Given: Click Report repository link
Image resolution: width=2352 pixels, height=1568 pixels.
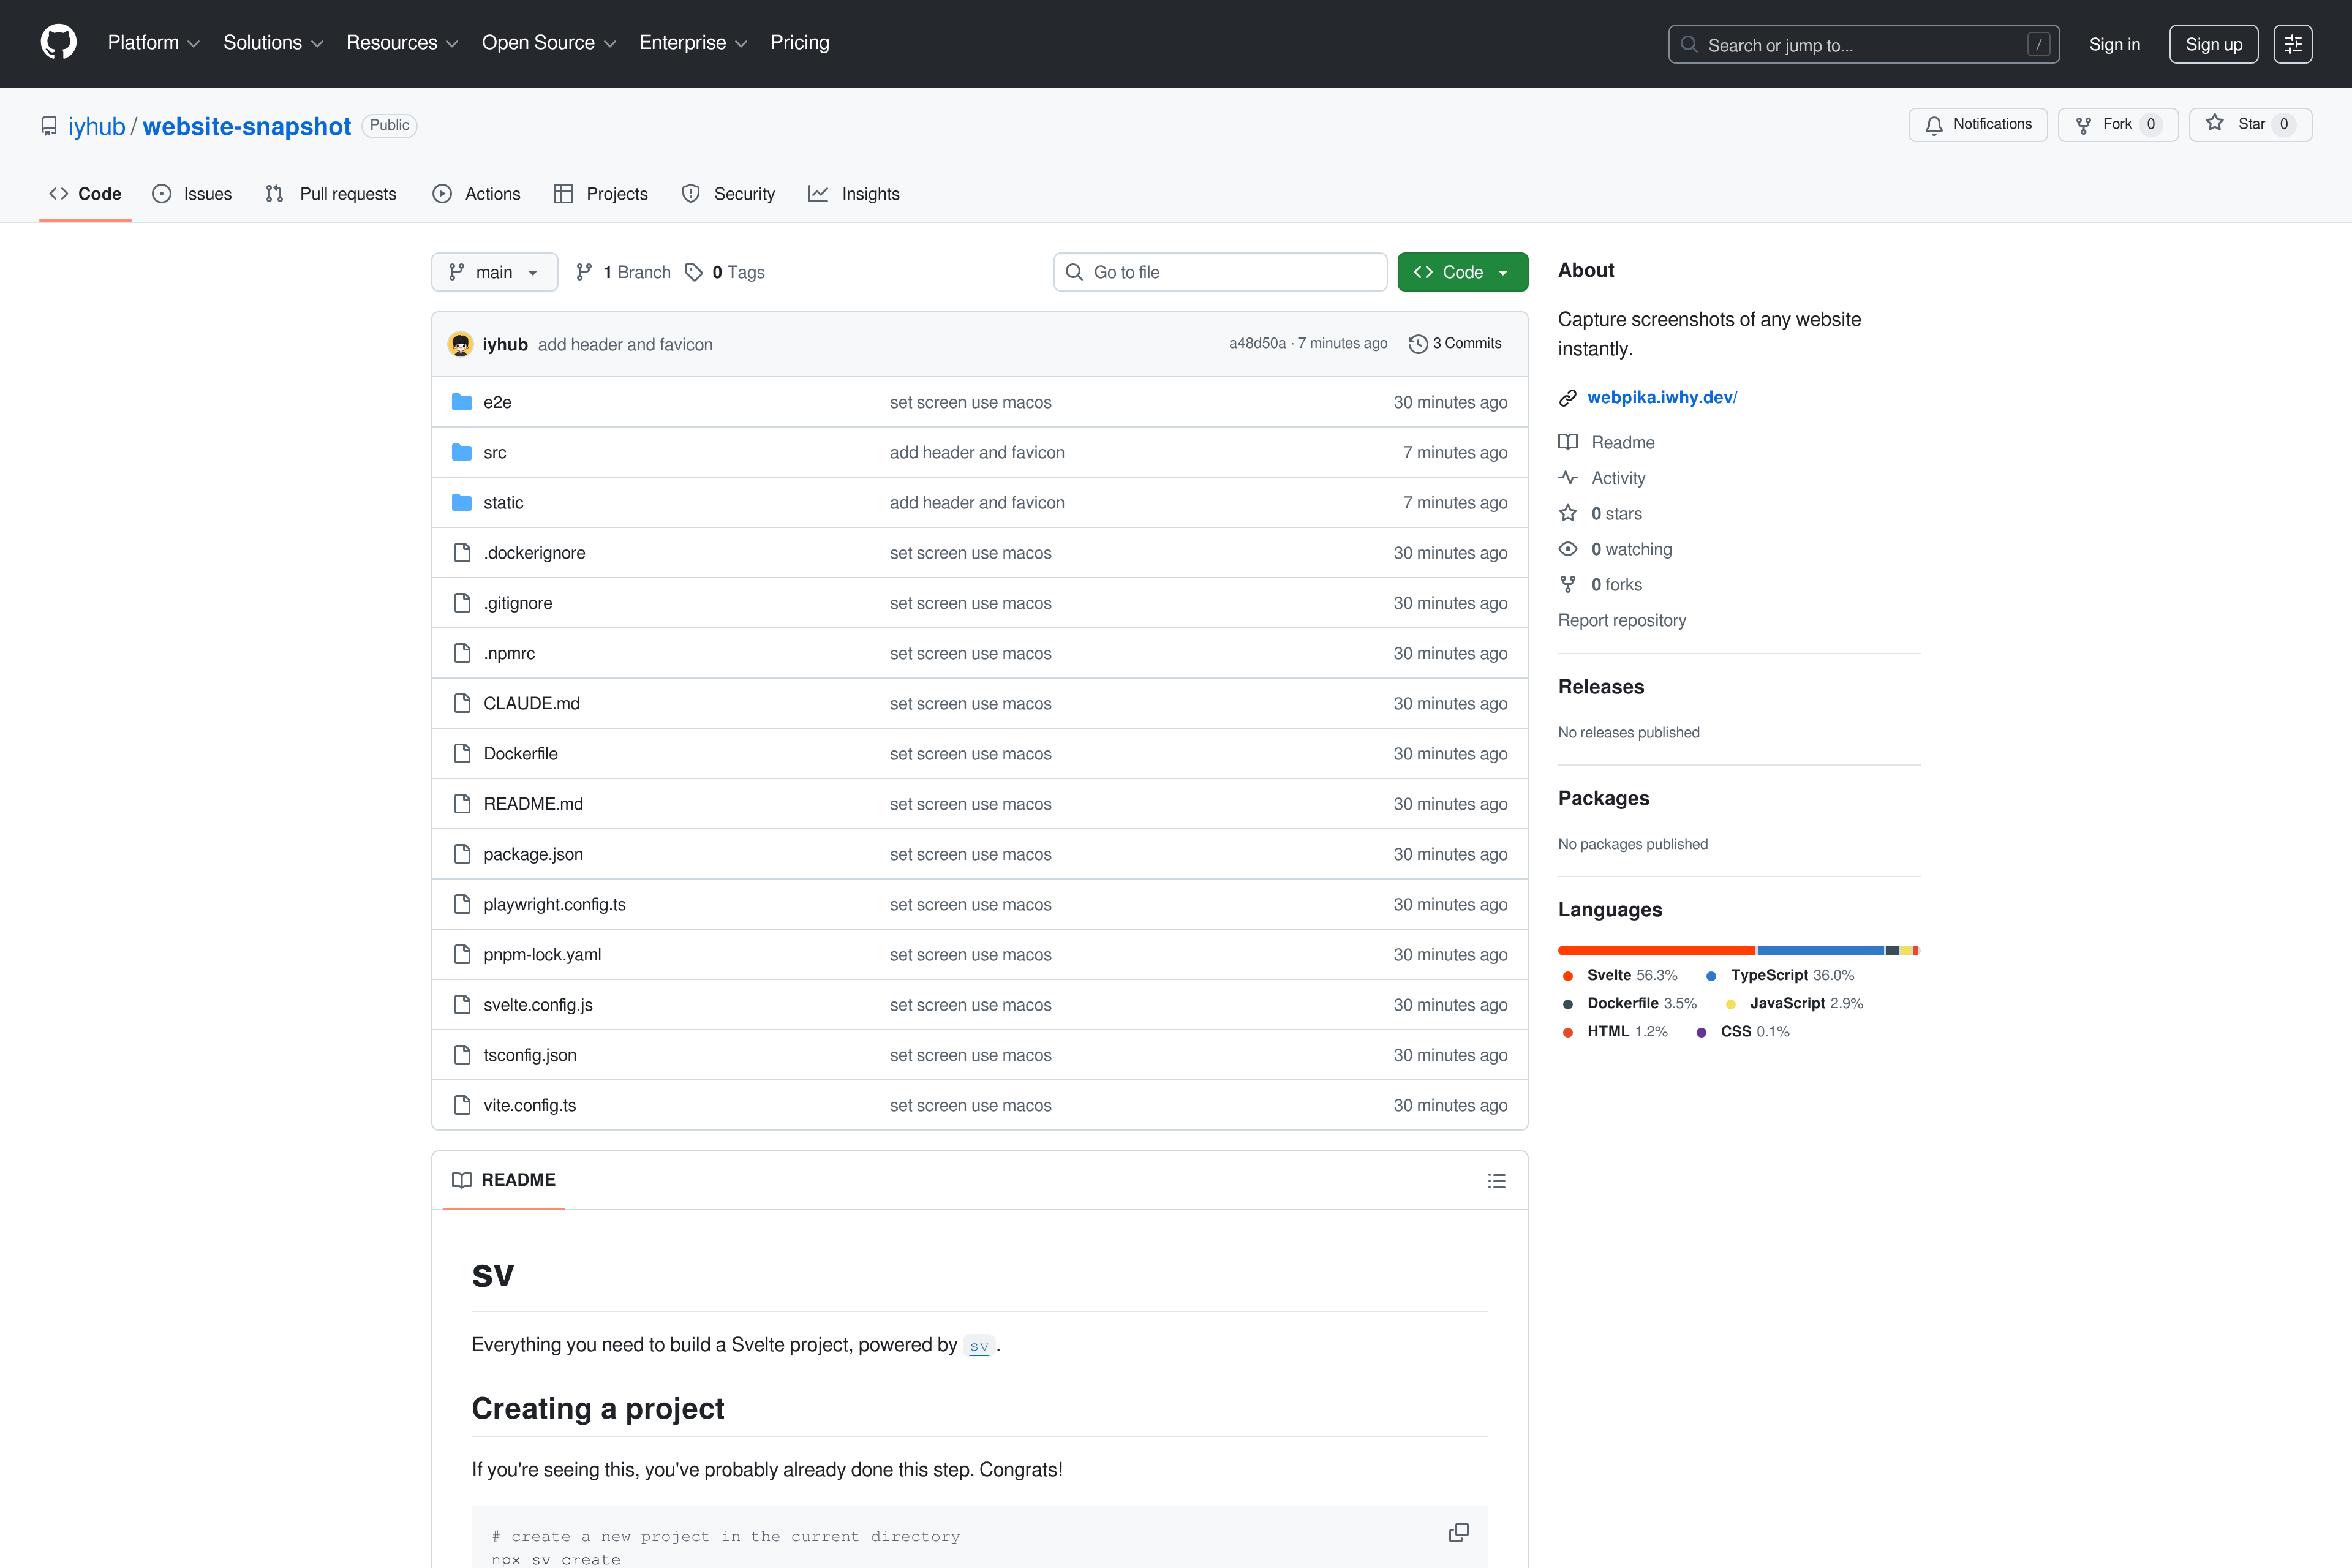Looking at the screenshot, I should [x=1622, y=620].
